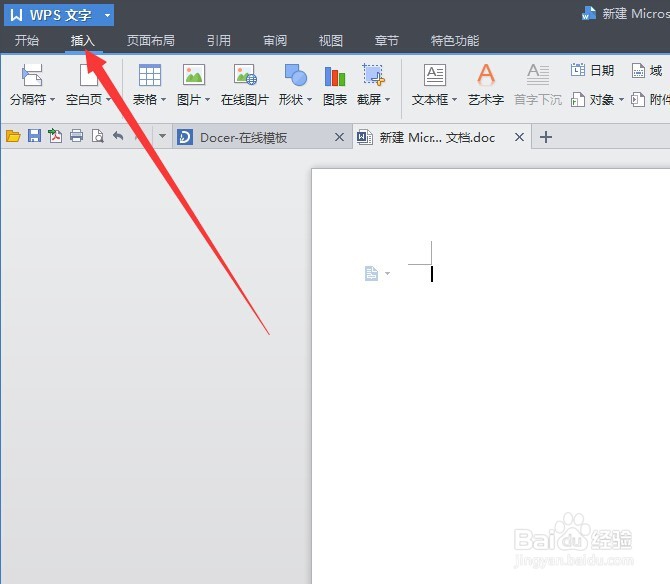
Task: Switch to the 开始 tab
Action: 27,41
